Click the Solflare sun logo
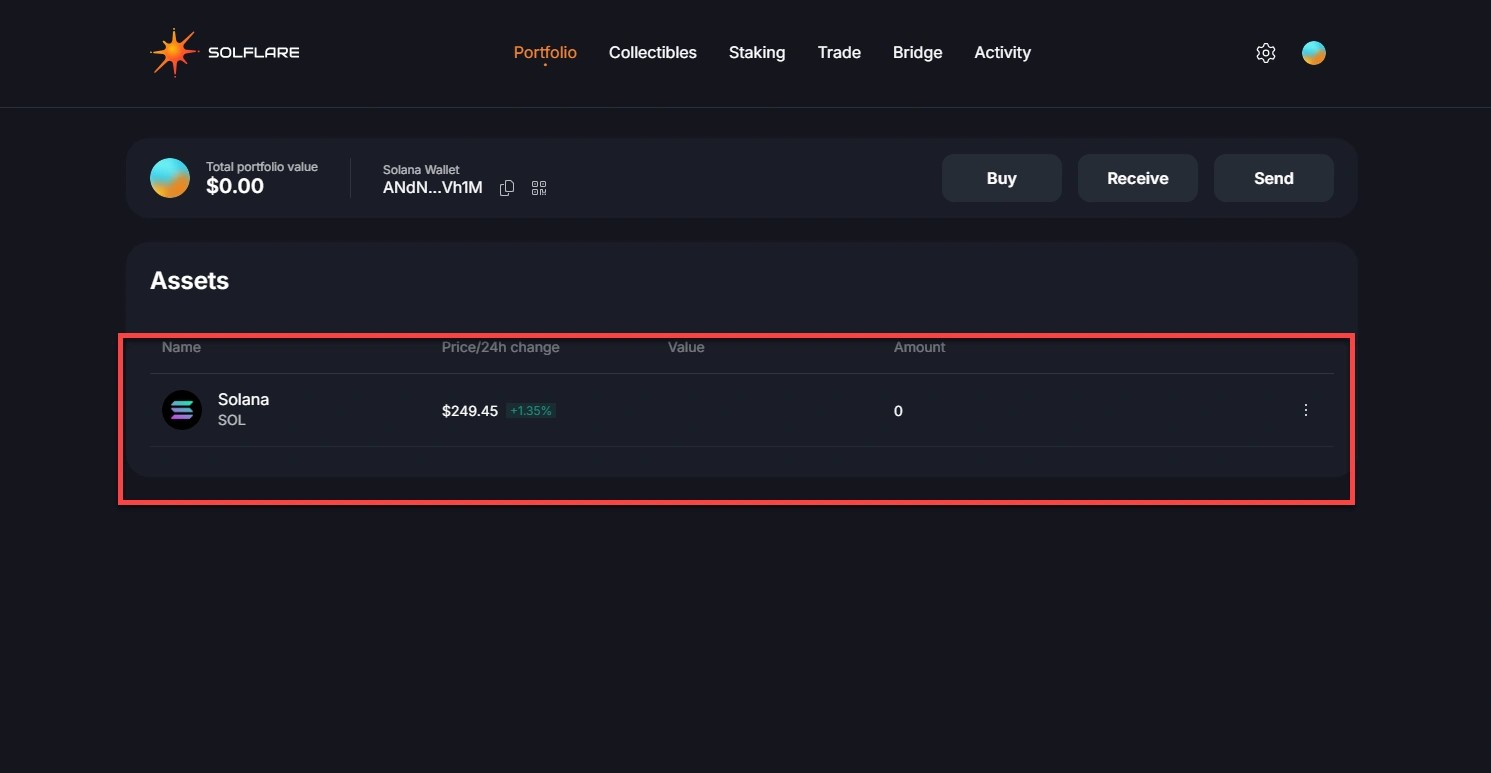 pos(174,53)
